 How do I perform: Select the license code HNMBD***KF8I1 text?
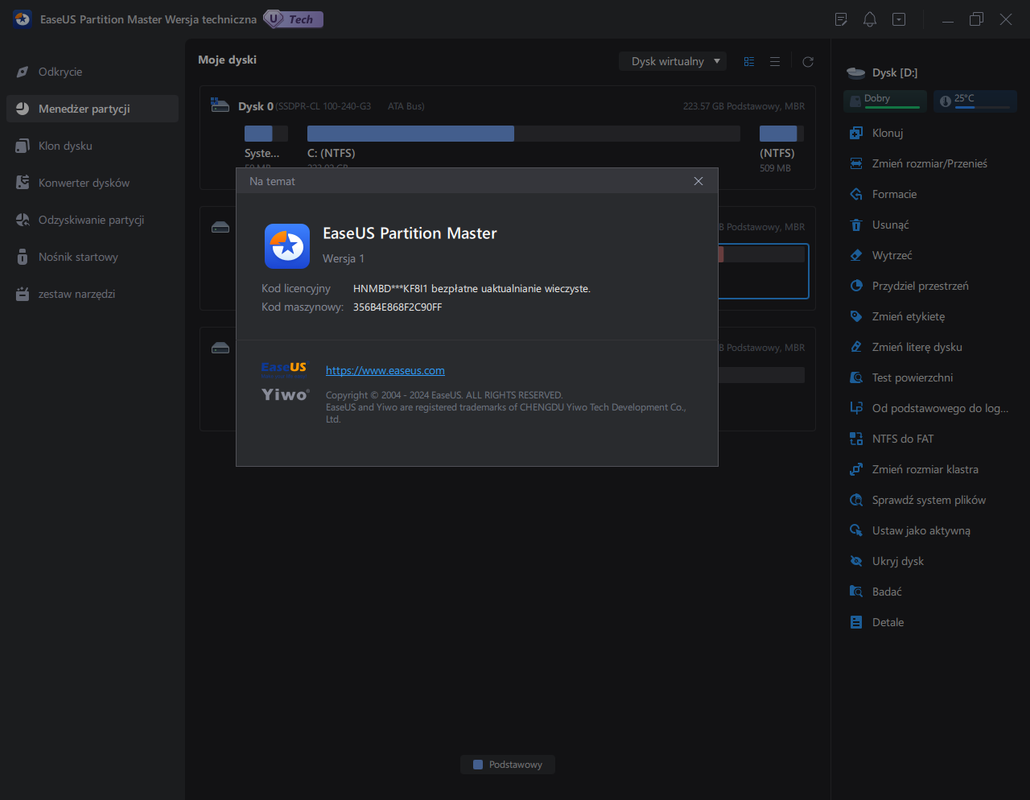point(390,288)
